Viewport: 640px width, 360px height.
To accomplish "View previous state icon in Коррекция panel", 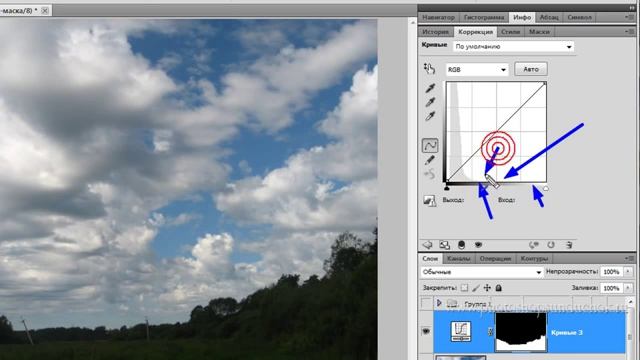I will point(534,245).
